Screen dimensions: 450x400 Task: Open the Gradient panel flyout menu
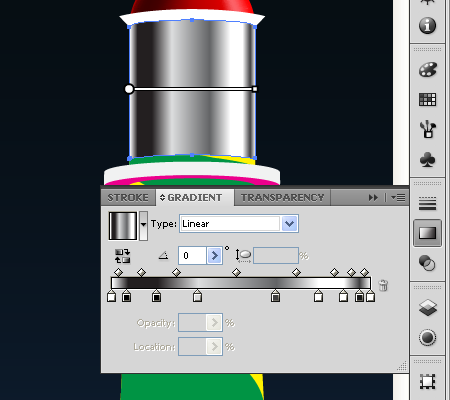(398, 198)
